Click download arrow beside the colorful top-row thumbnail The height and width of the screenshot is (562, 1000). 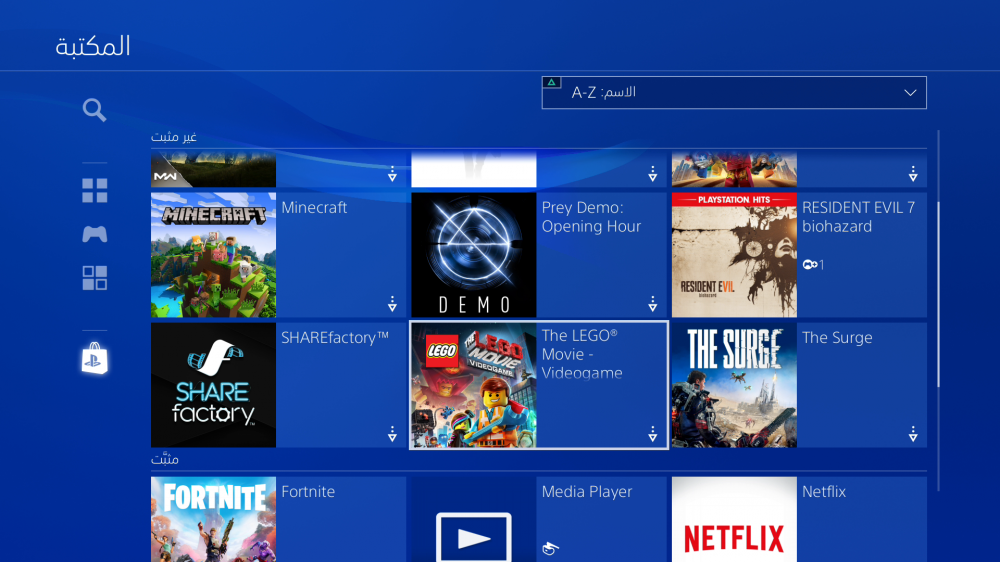pyautogui.click(x=913, y=174)
